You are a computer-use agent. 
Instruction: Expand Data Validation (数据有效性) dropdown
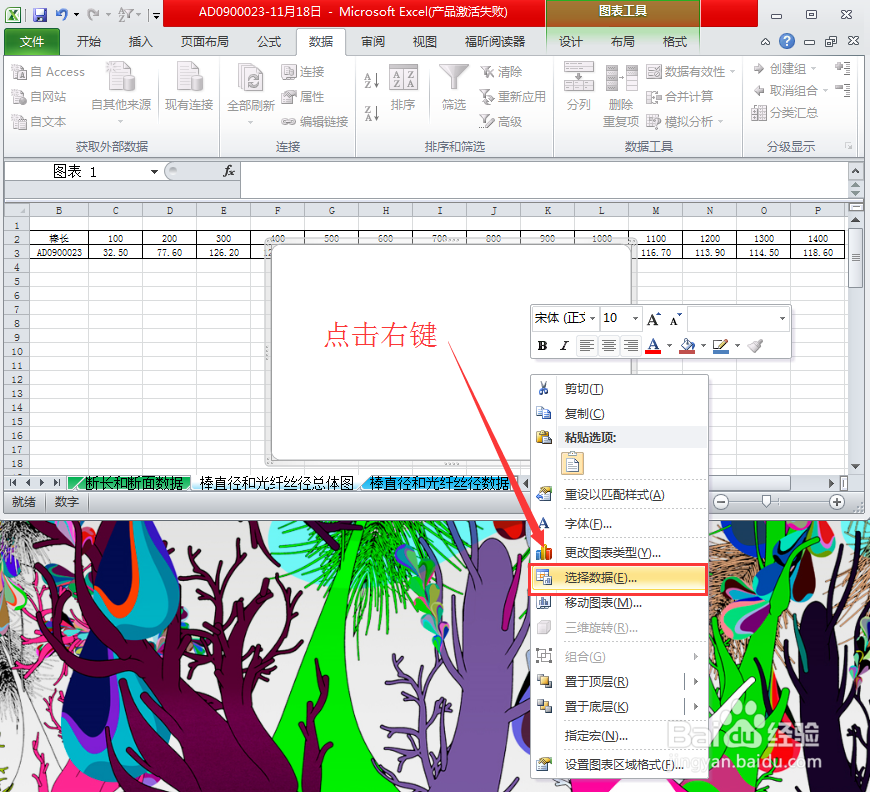point(732,72)
